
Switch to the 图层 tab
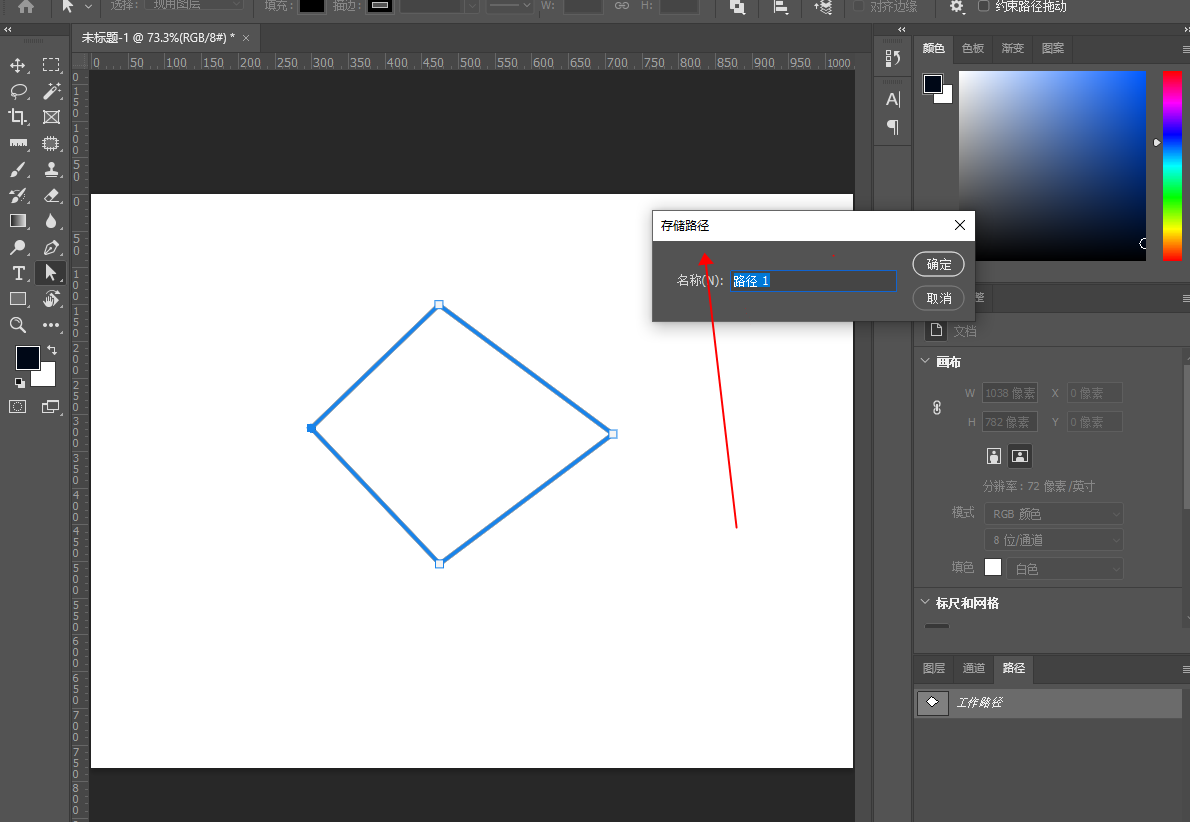coord(933,668)
